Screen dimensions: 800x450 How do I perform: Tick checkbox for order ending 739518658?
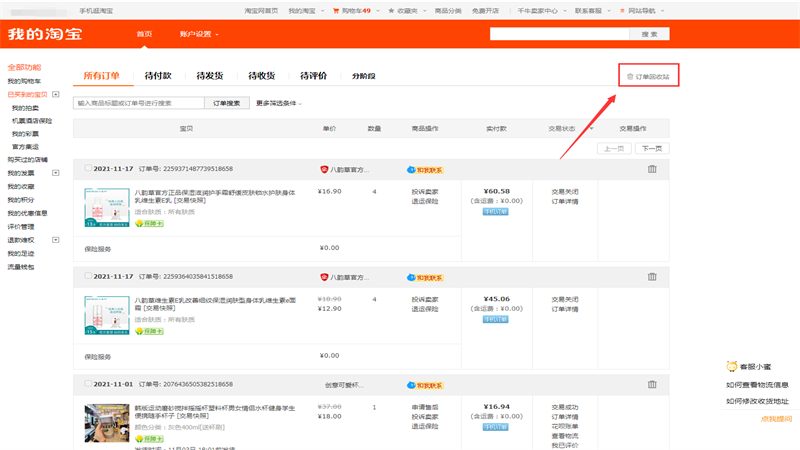click(88, 168)
